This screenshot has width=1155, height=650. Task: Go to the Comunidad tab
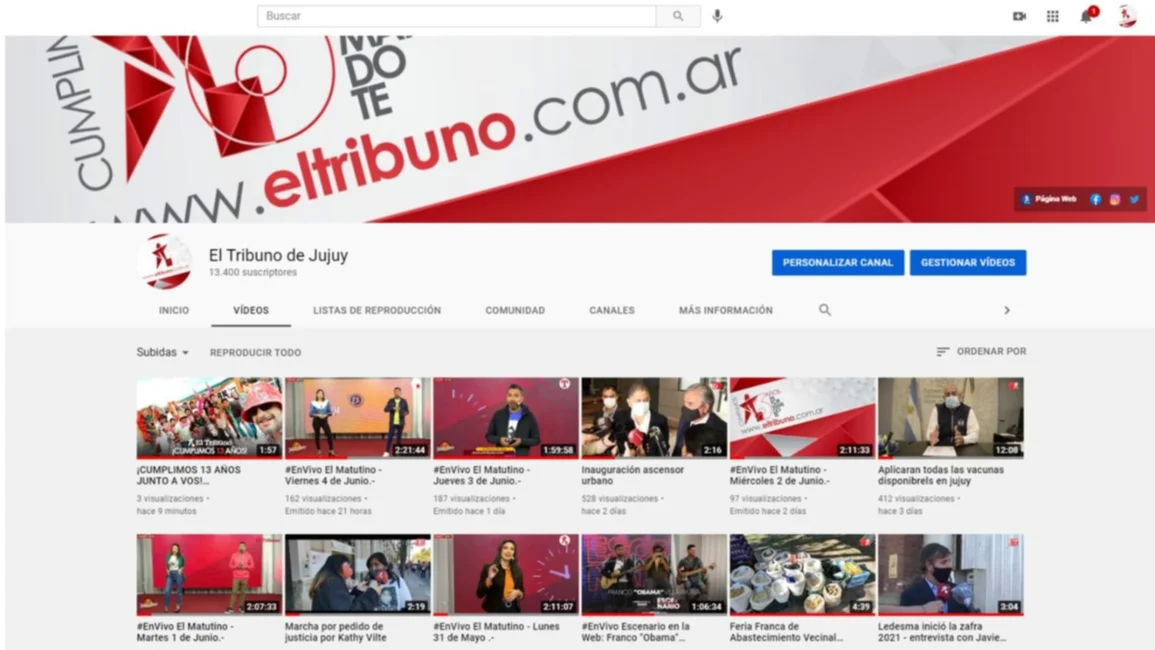pyautogui.click(x=515, y=310)
